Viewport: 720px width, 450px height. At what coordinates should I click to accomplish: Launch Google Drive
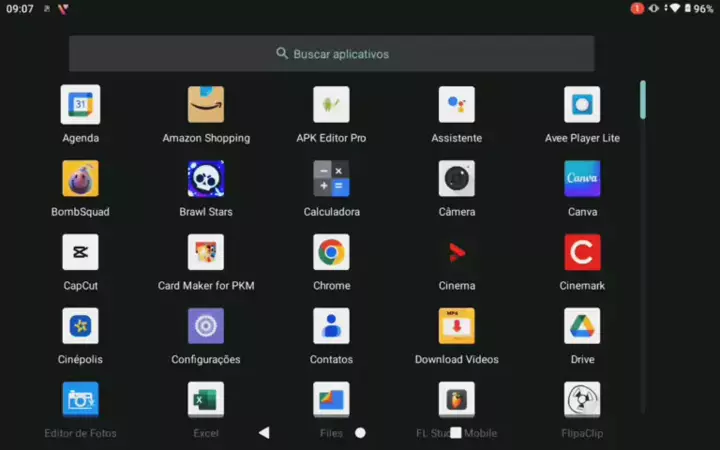[x=582, y=327]
